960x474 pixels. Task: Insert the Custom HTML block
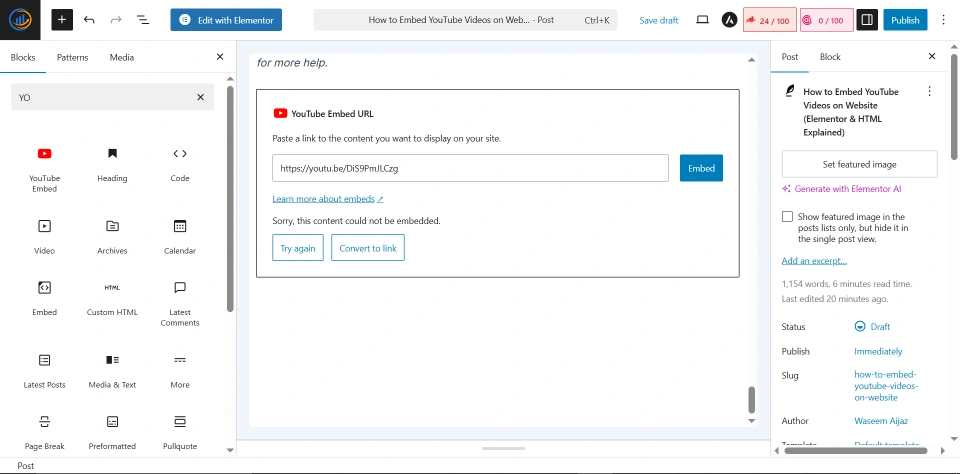112,298
